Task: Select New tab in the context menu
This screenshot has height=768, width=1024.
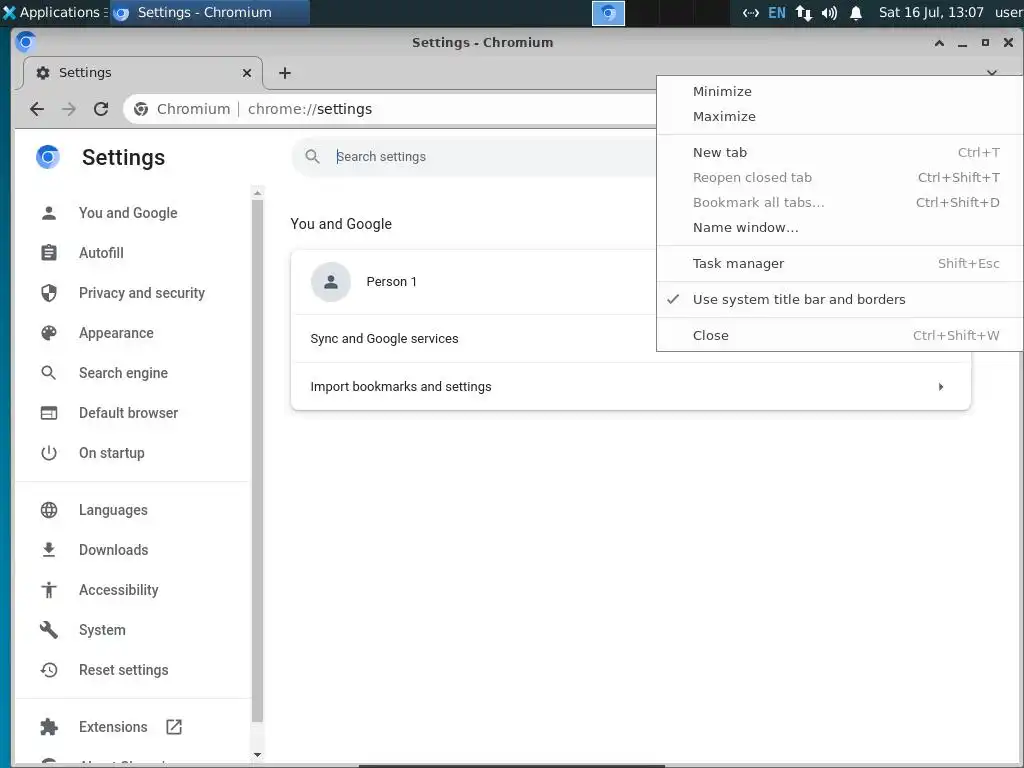Action: (840, 152)
